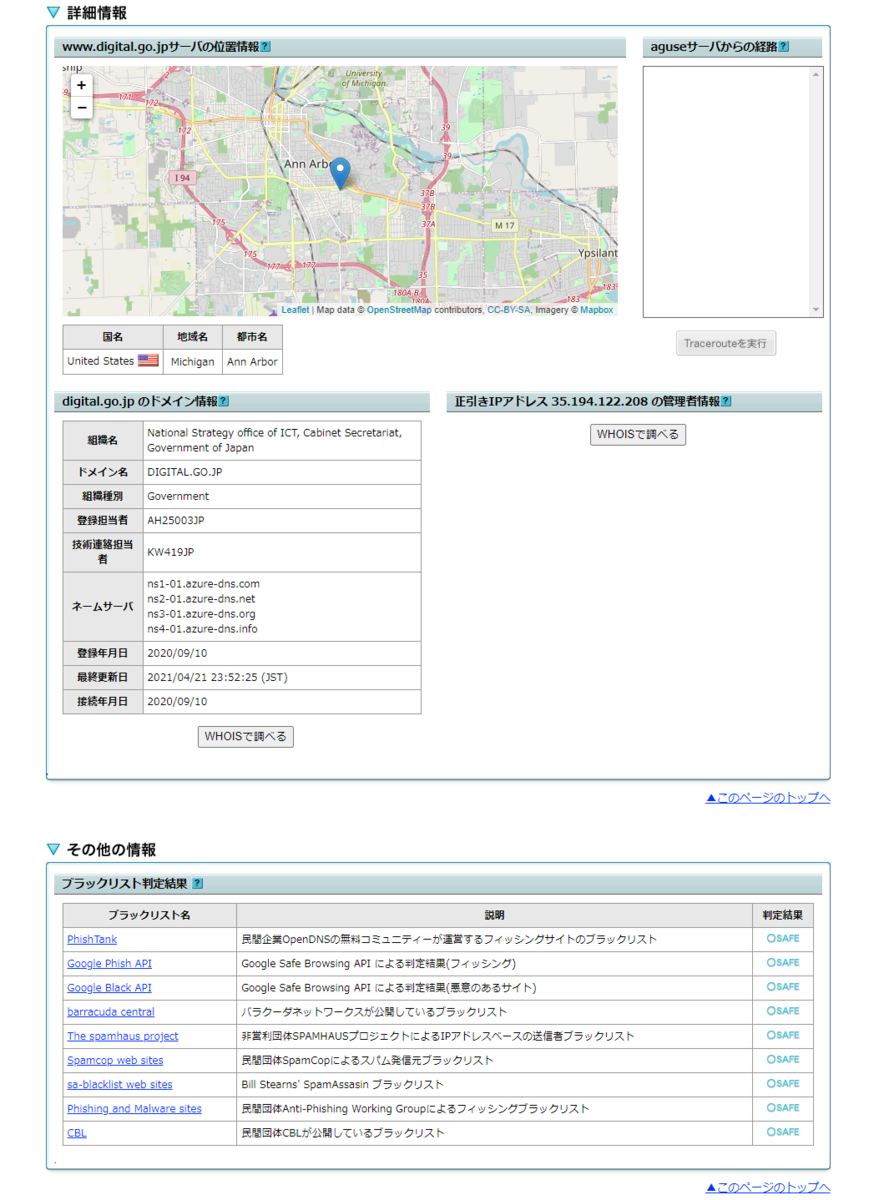The image size is (869, 1200).
Task: Open The spamhaus project link
Action: click(123, 1036)
